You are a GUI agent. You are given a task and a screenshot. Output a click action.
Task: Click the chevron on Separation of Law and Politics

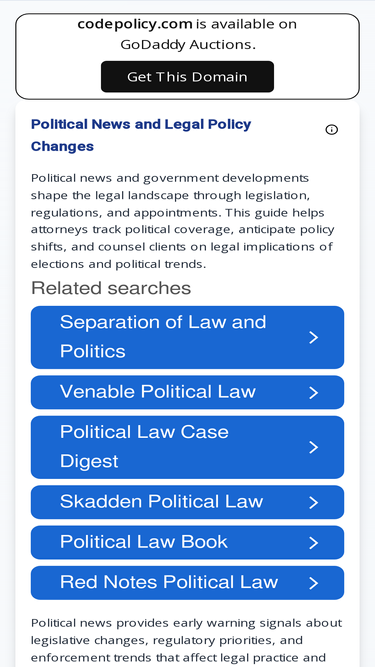[313, 338]
